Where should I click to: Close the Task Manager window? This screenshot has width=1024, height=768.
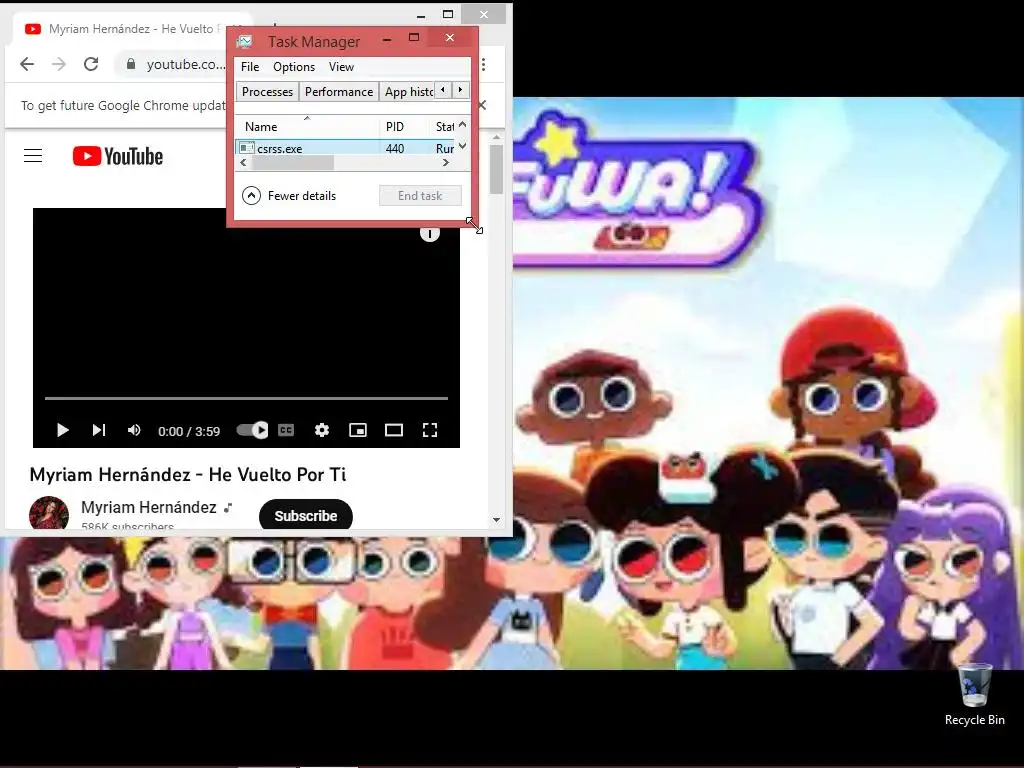point(450,38)
